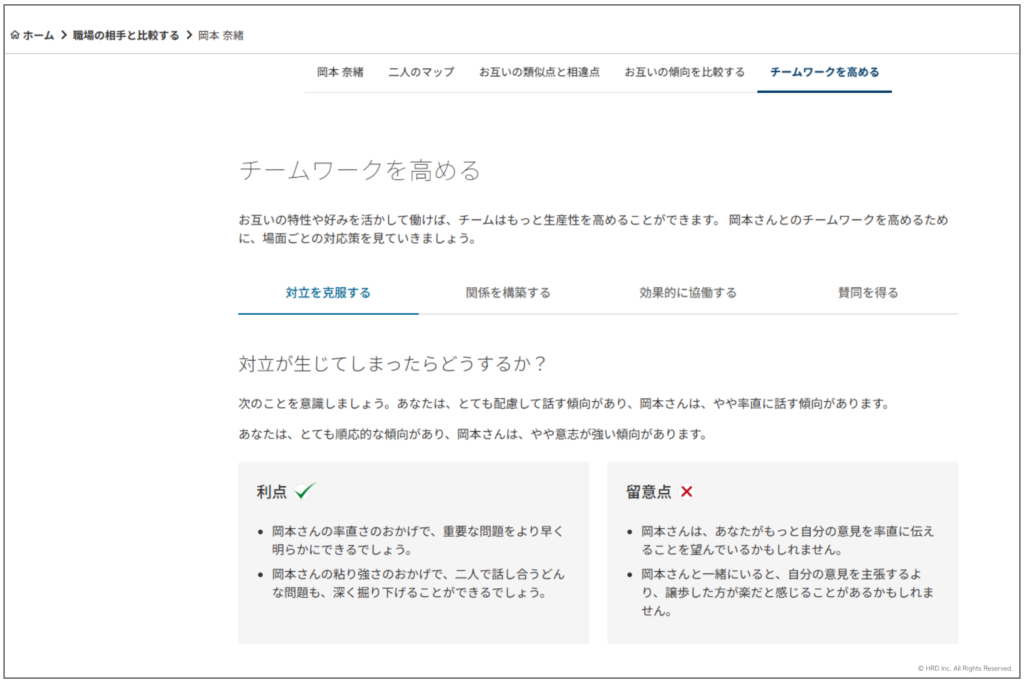This screenshot has width=1024, height=683.
Task: Show the 賛同を得る sub-tab
Action: point(868,293)
